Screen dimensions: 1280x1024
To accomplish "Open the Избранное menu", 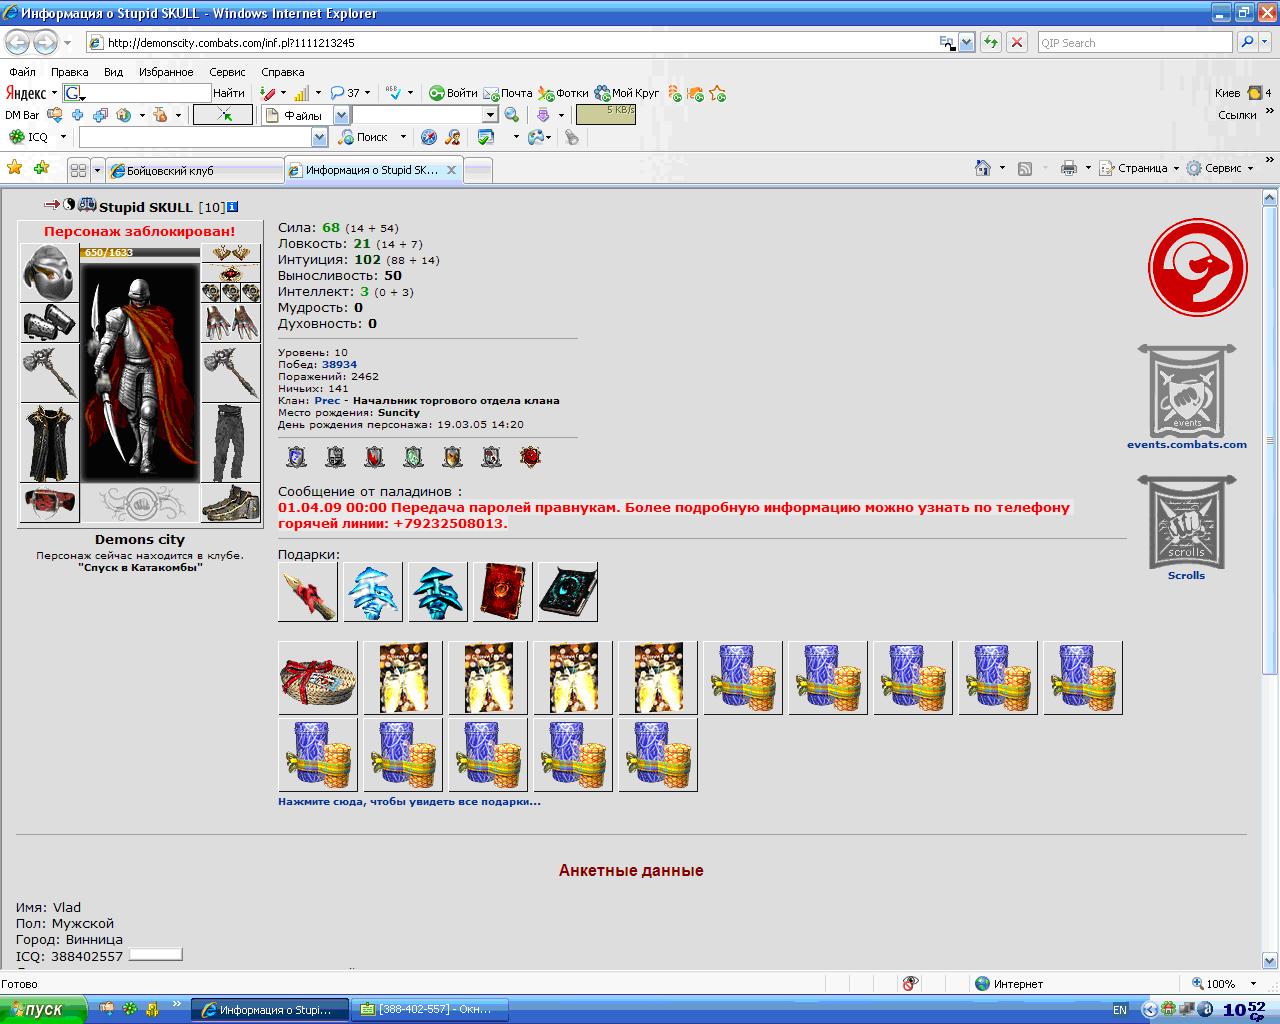I will click(x=166, y=72).
